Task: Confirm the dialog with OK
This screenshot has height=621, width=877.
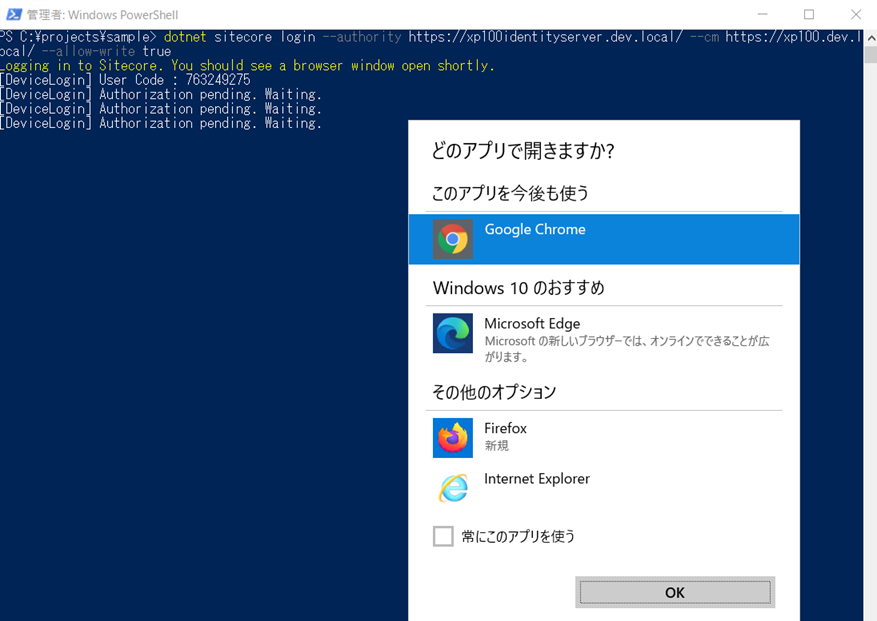Action: coord(675,592)
